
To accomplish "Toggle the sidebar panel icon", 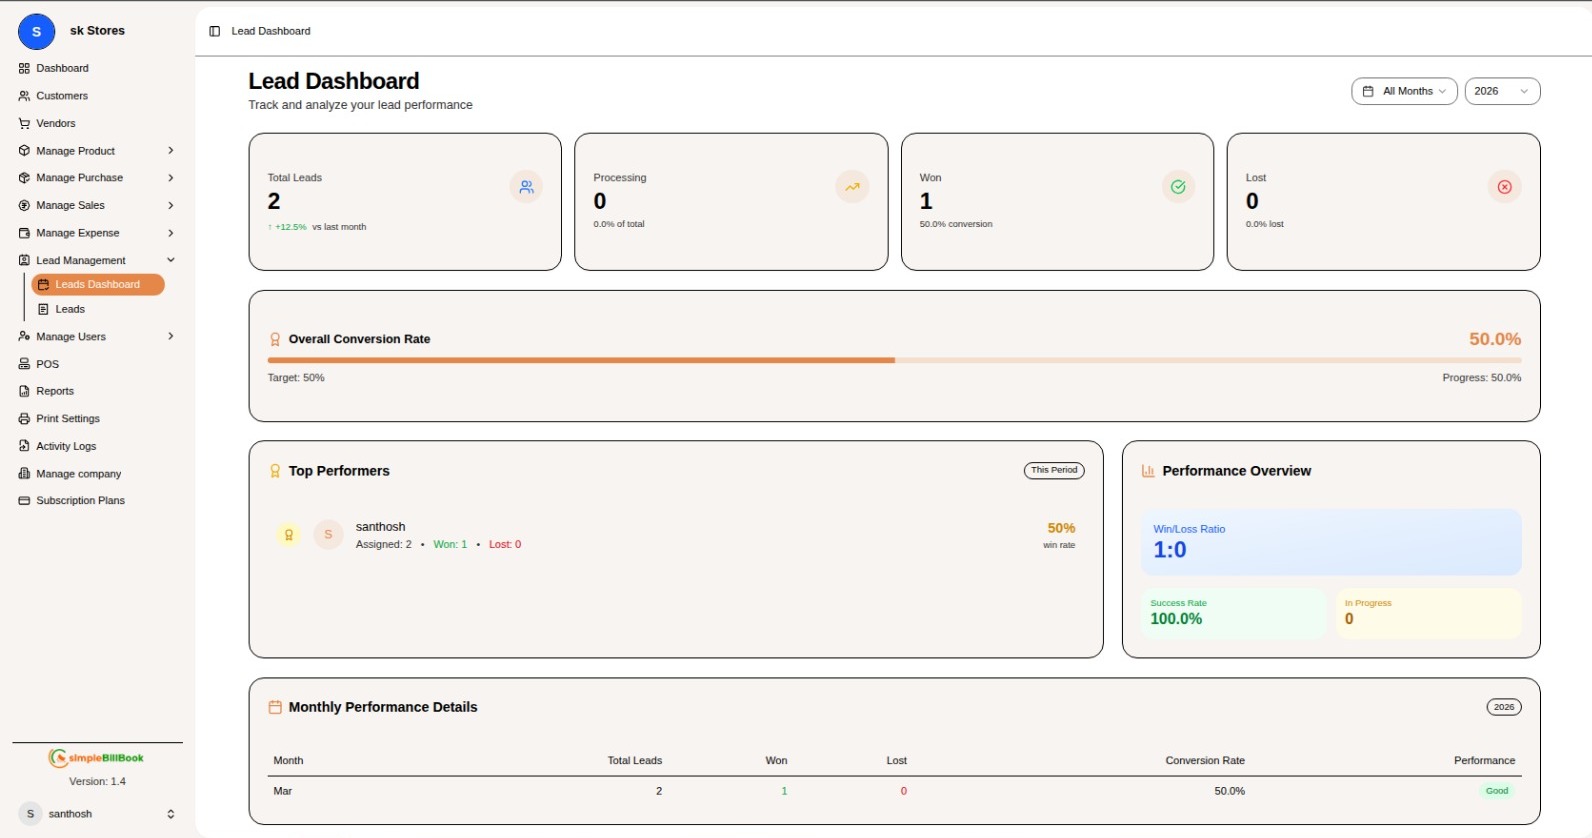I will [x=214, y=31].
